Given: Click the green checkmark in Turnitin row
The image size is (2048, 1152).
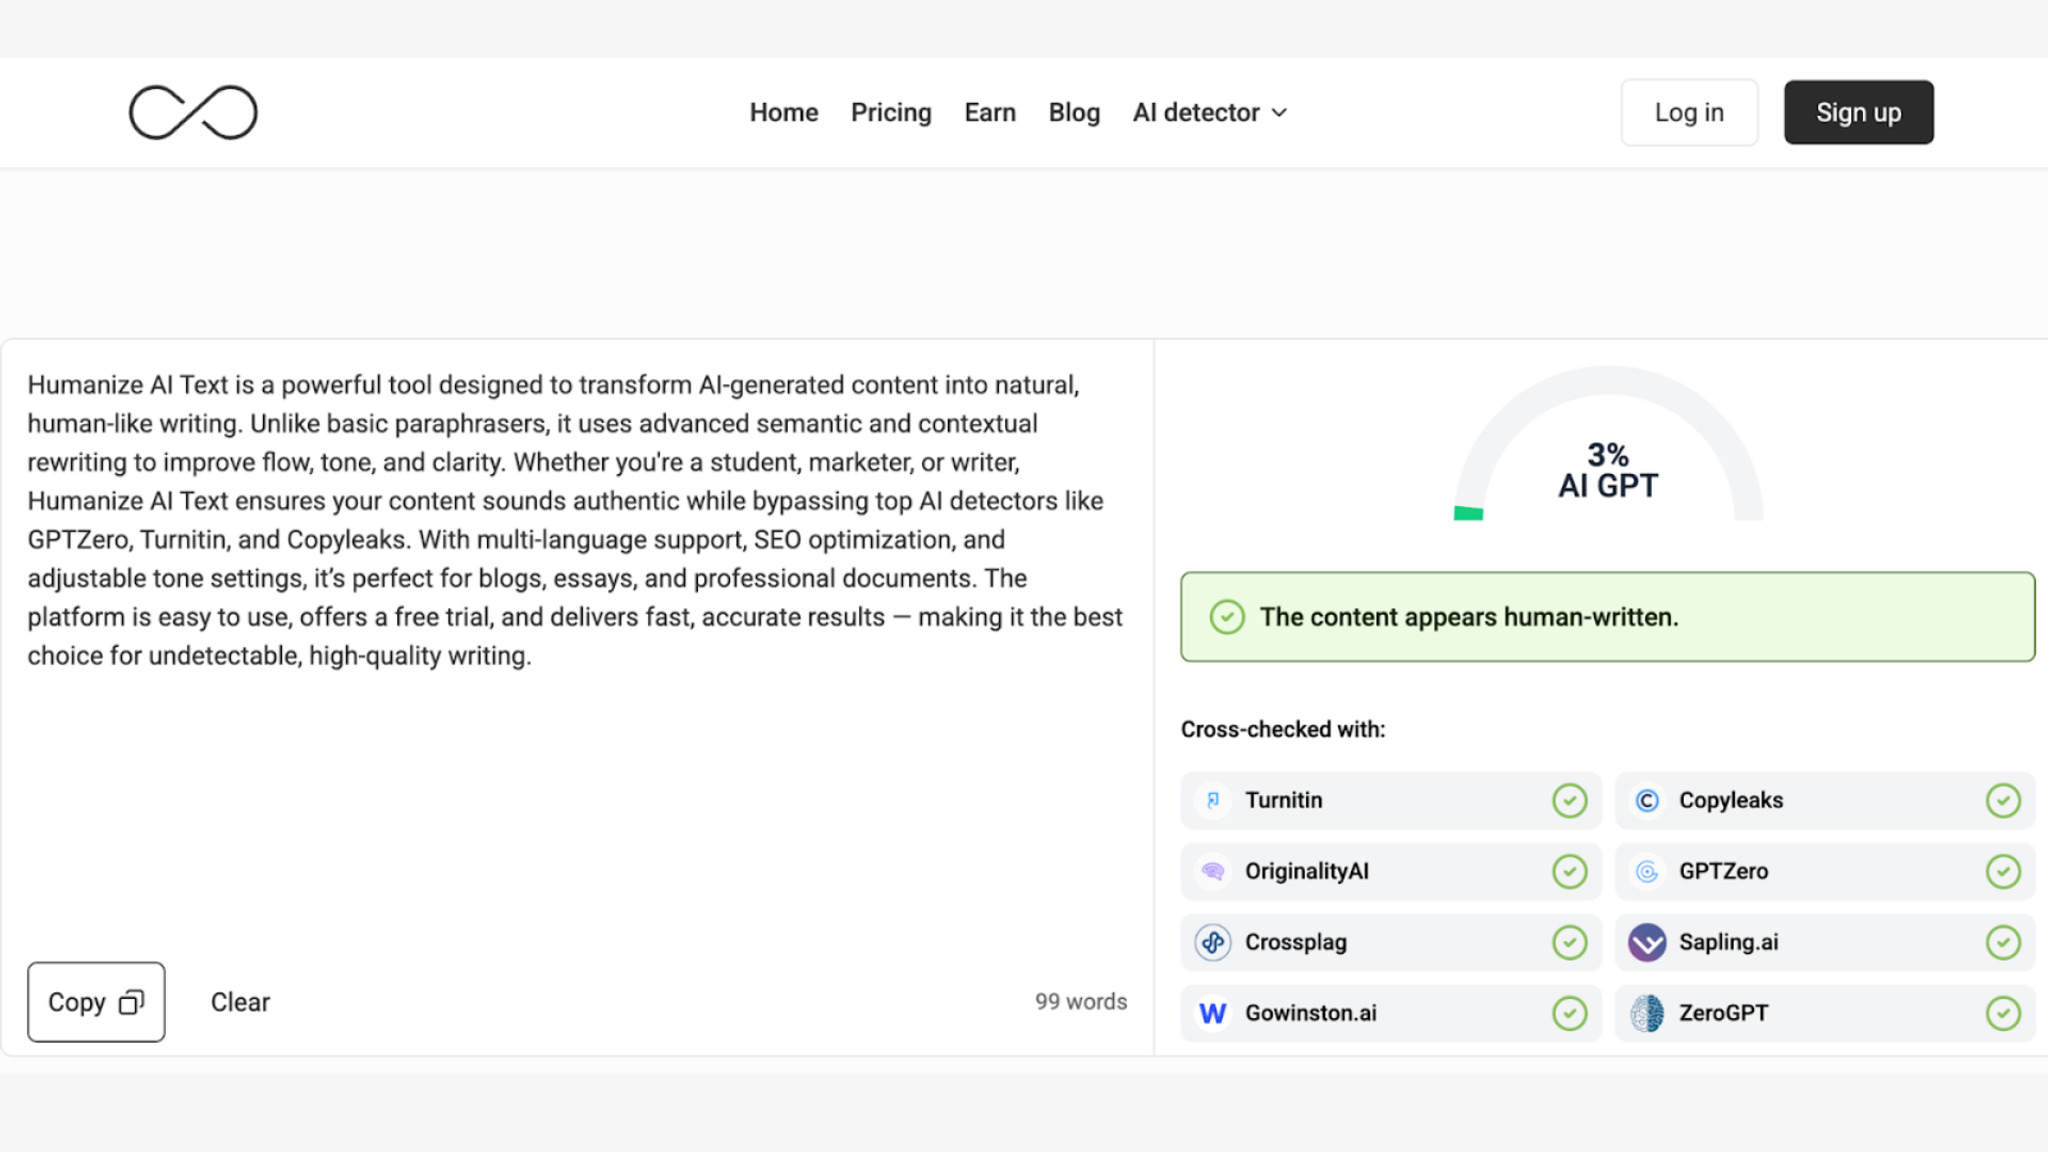Looking at the screenshot, I should 1569,800.
